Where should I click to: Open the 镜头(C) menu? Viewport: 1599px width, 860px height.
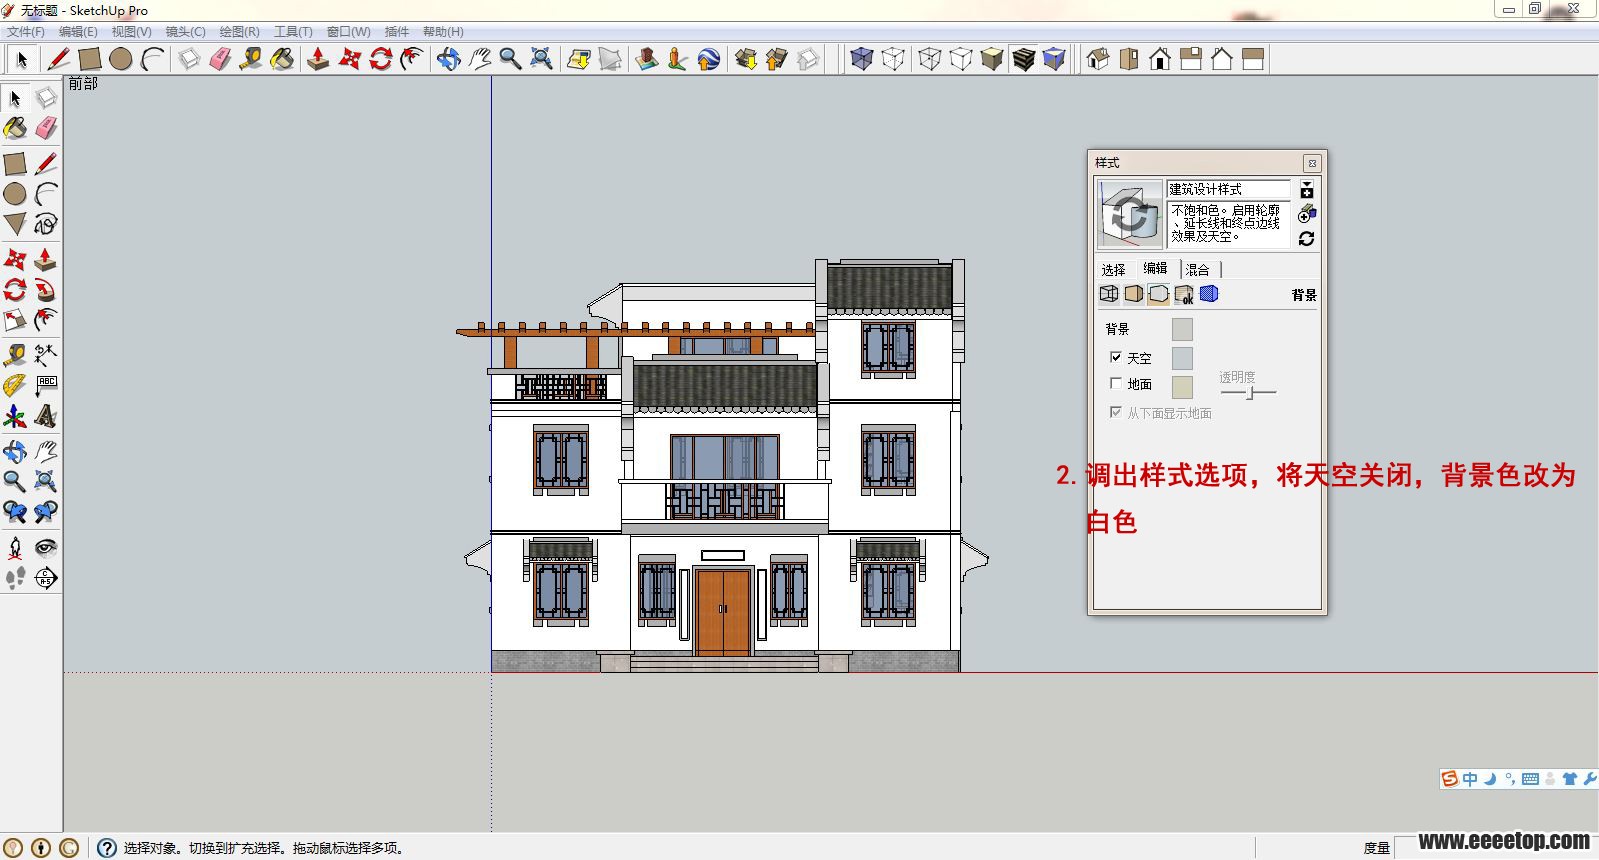(x=185, y=32)
